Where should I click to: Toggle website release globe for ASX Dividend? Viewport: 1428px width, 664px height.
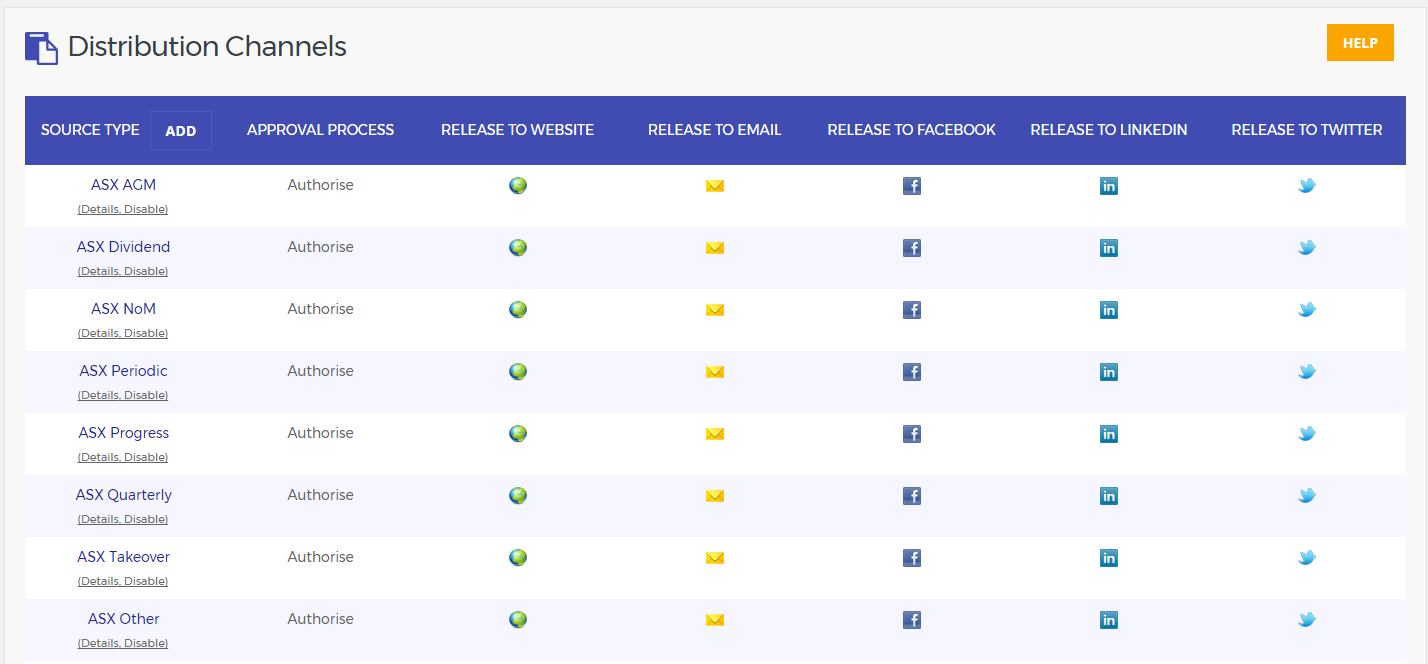(x=518, y=248)
